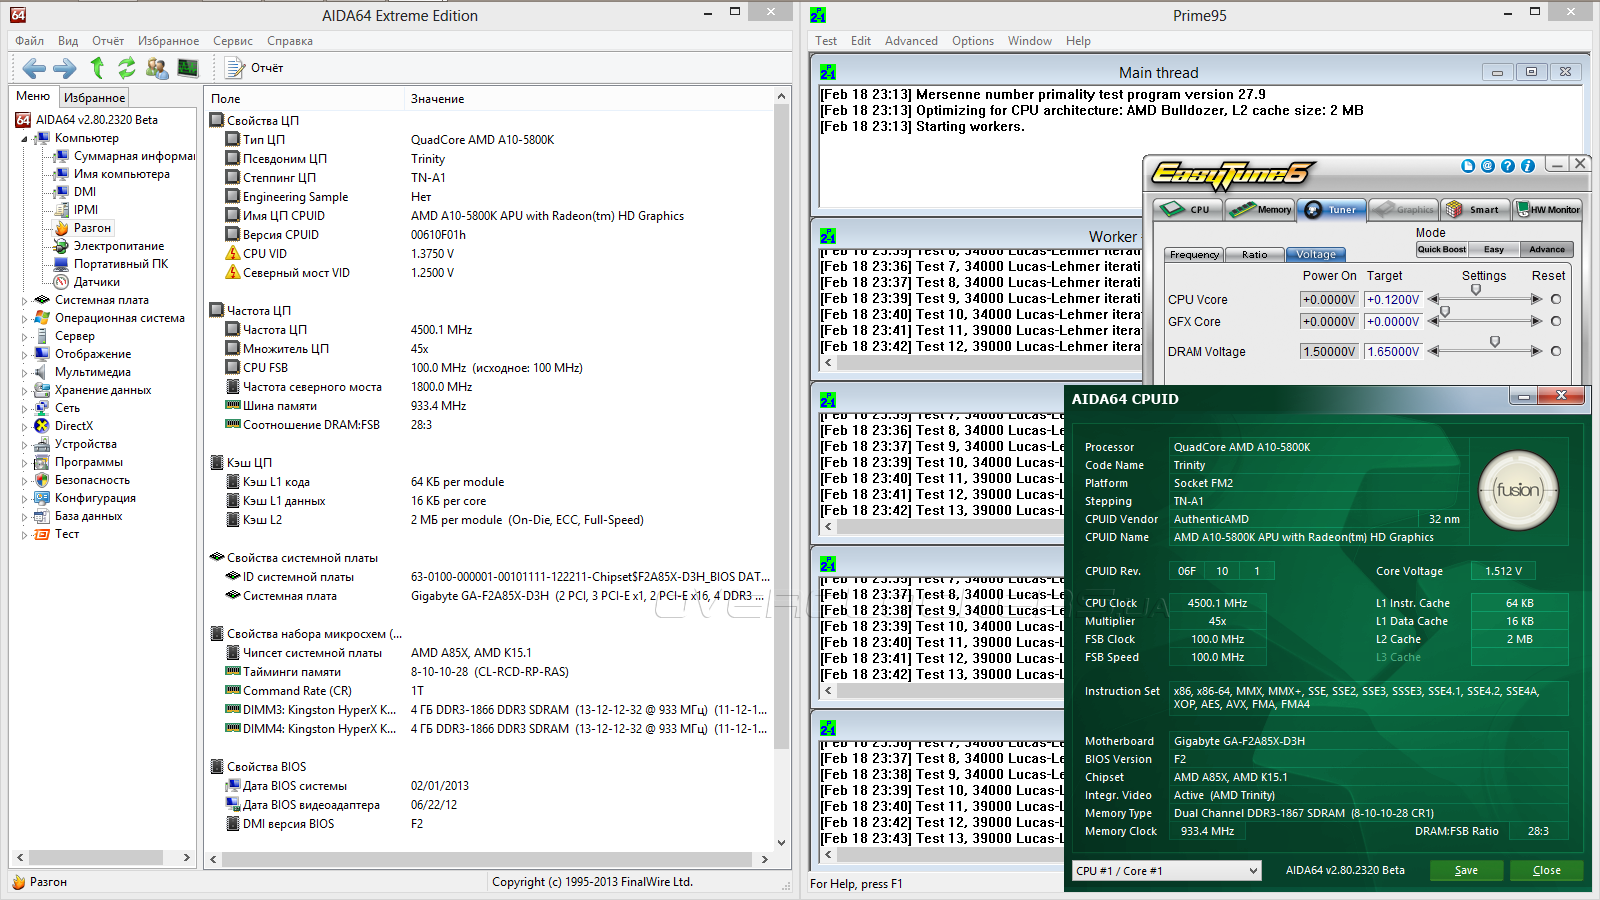This screenshot has height=900, width=1600.
Task: Select Quick Boost mode in EasyTune6
Action: [1441, 250]
